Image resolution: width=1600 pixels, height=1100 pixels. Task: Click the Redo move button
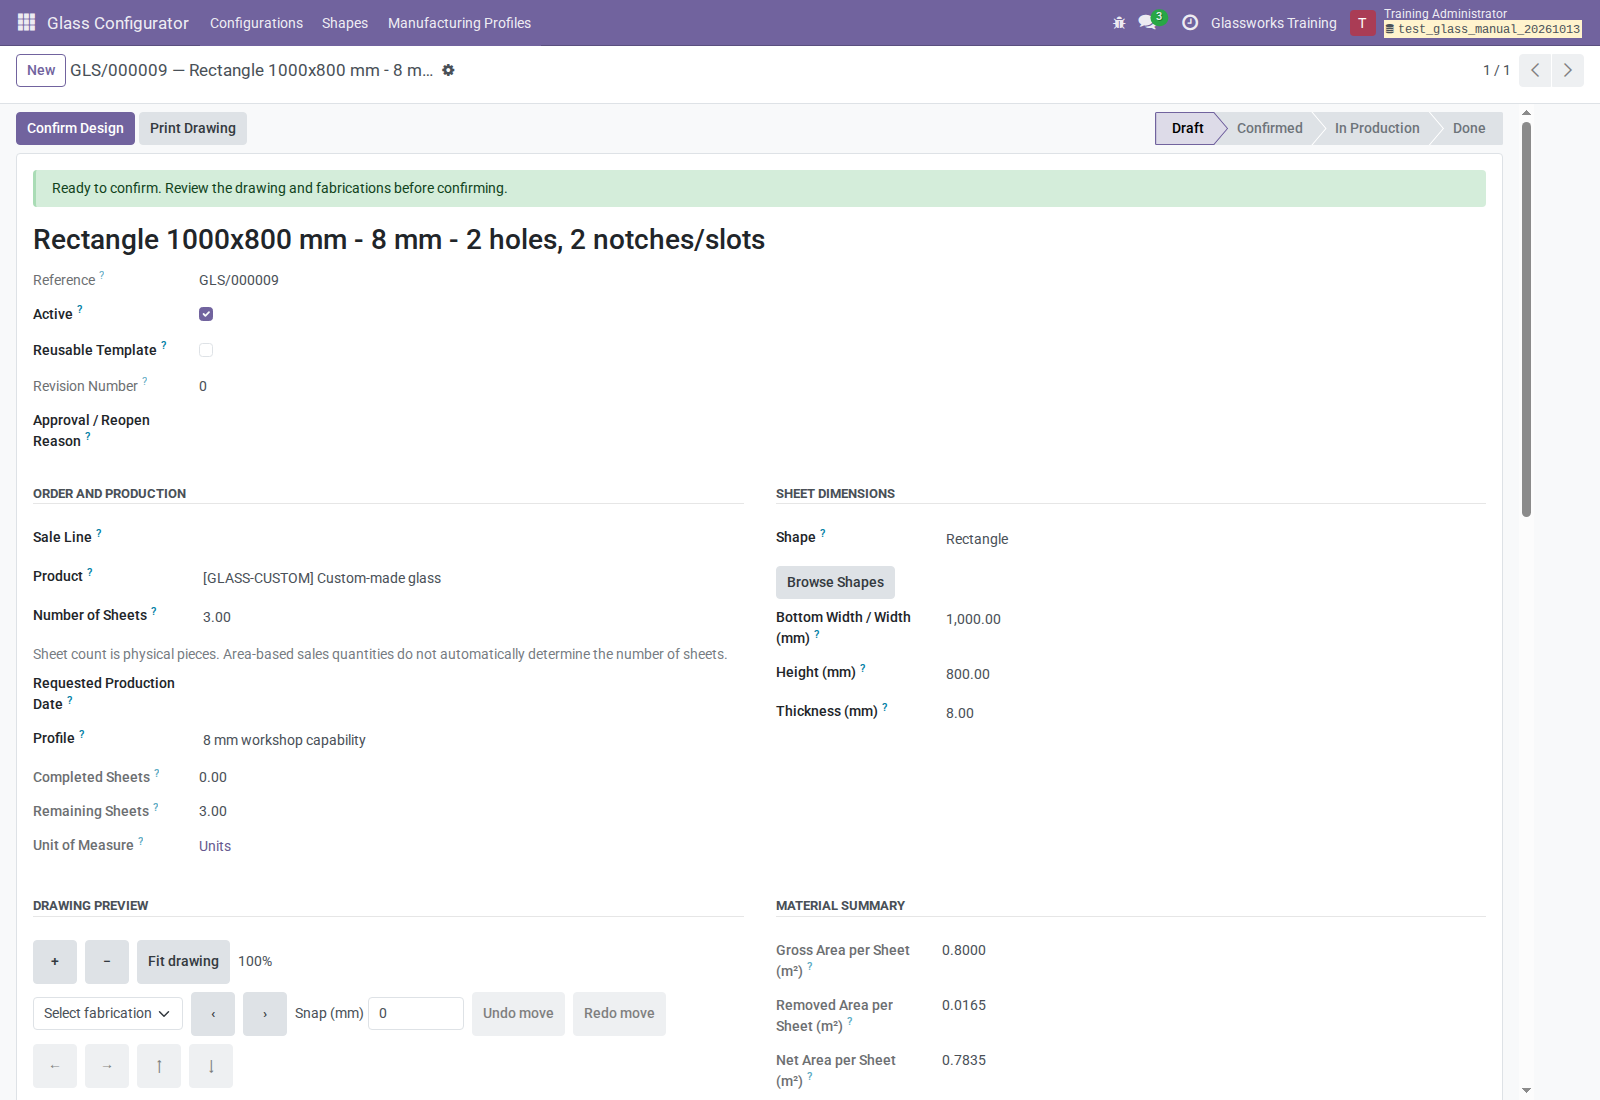click(x=619, y=1014)
